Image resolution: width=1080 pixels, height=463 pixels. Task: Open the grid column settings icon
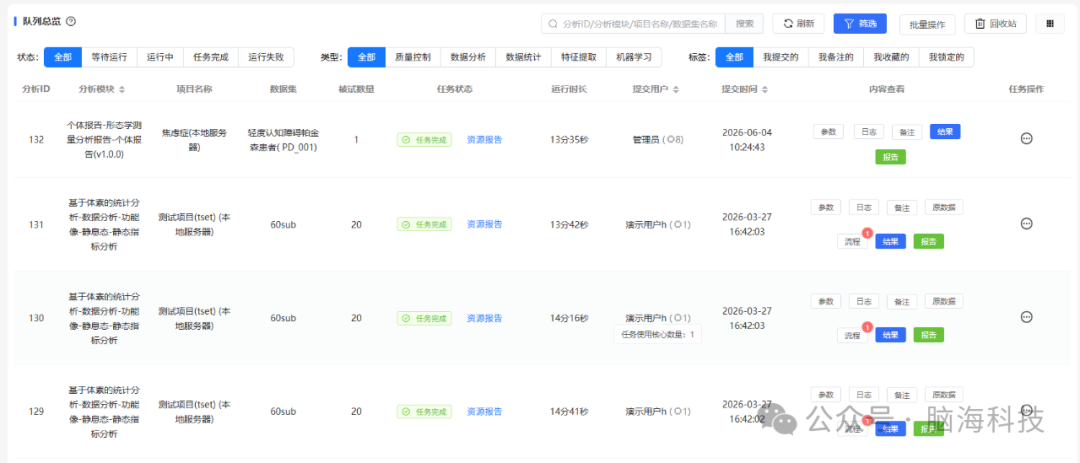click(1050, 23)
